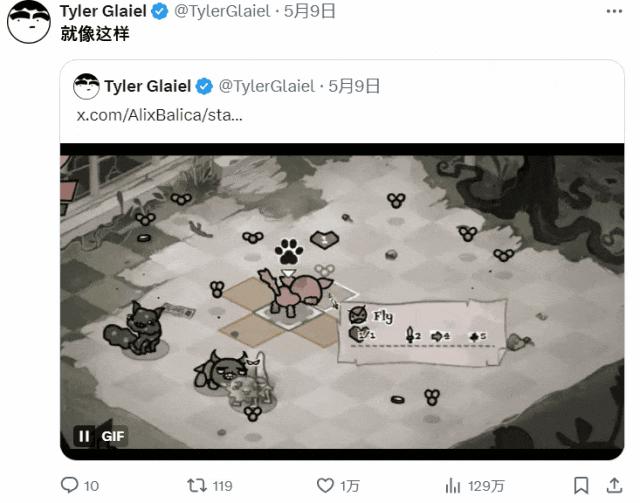Click the verified badge in quoted tweet
The width and height of the screenshot is (640, 503).
pos(204,86)
